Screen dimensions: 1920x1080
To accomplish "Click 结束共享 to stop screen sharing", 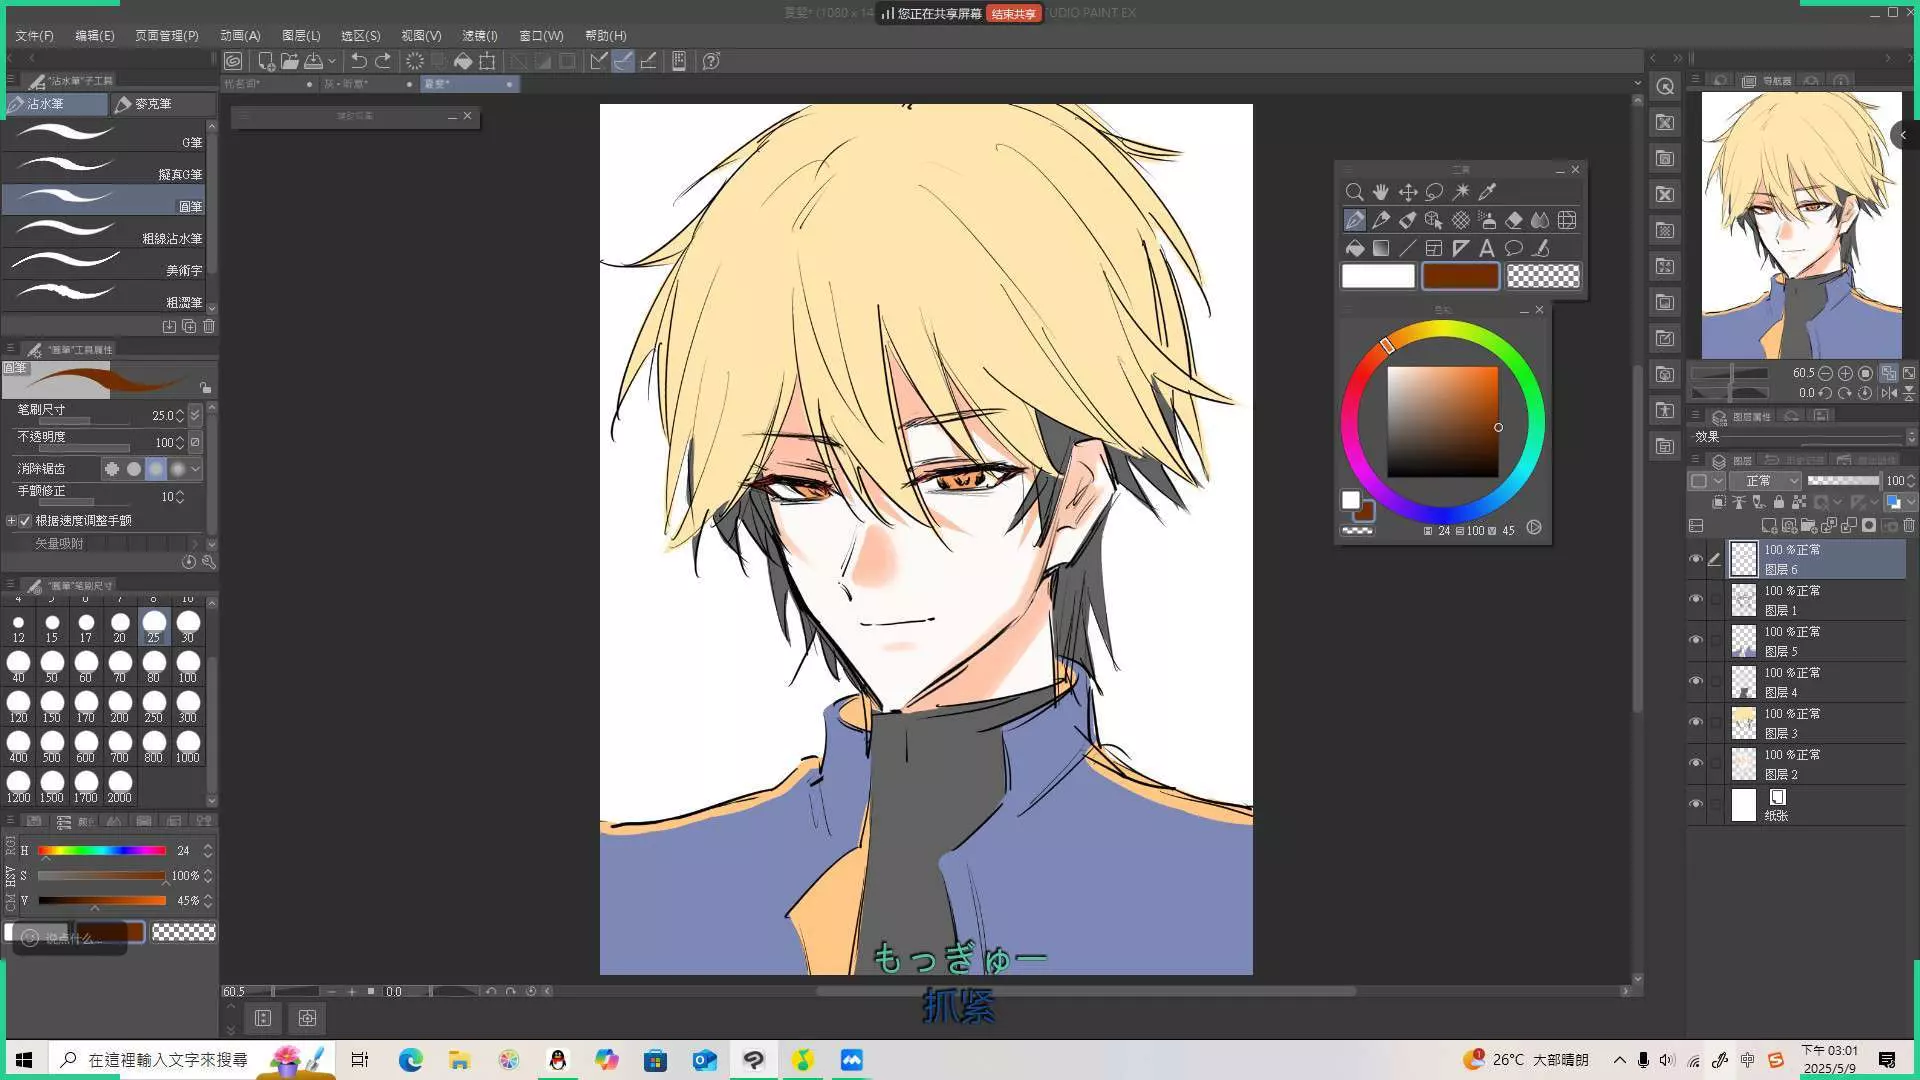I will [x=1013, y=14].
